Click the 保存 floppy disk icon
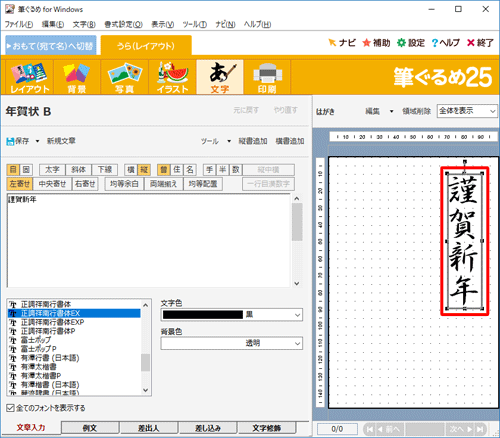The height and width of the screenshot is (438, 500). pos(10,141)
